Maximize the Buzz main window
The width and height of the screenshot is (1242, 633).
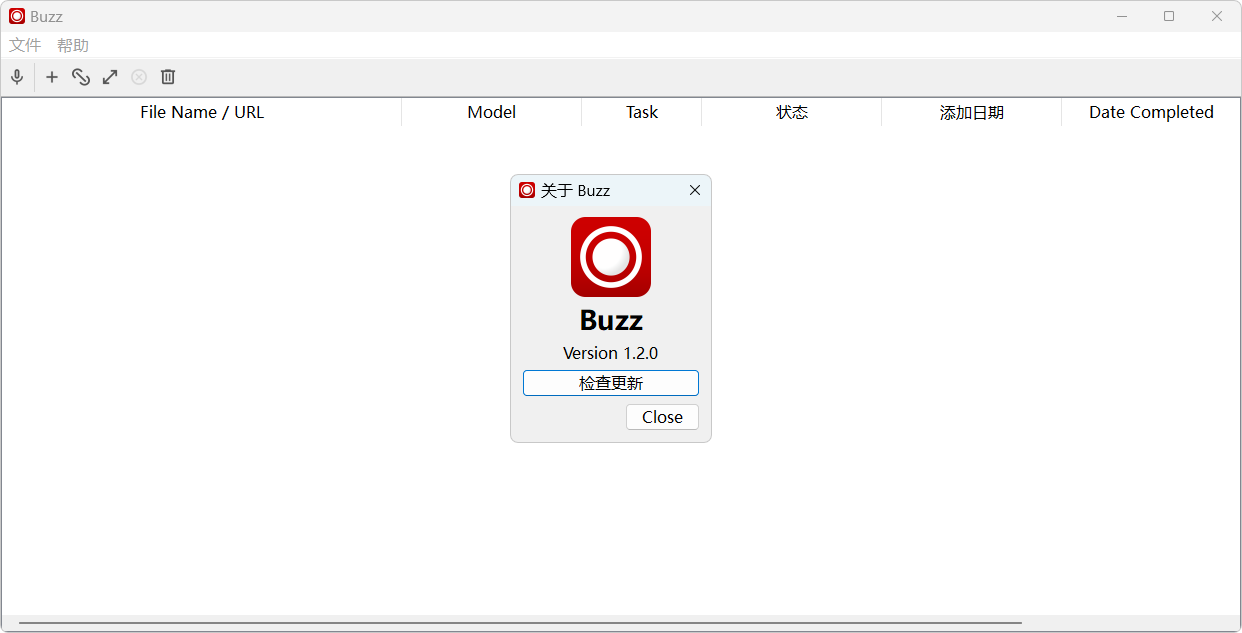1169,16
